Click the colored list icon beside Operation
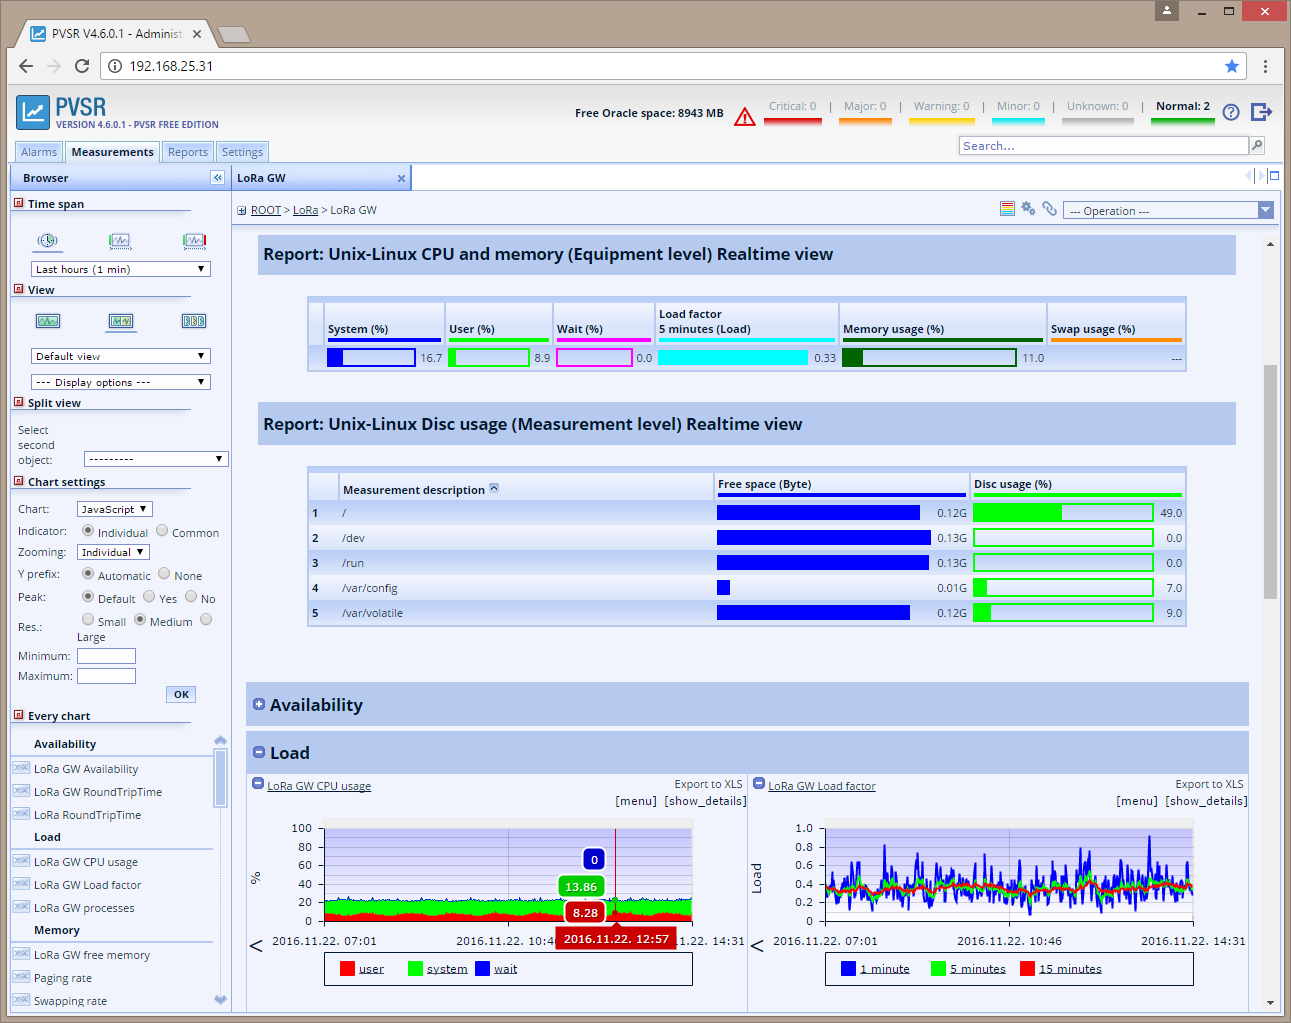 pos(1007,209)
